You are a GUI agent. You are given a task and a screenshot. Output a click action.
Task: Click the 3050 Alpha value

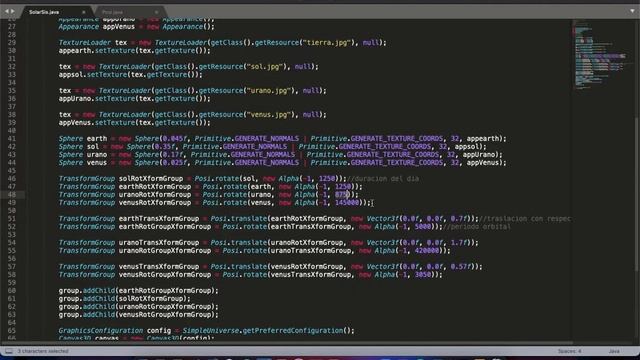click(x=423, y=275)
